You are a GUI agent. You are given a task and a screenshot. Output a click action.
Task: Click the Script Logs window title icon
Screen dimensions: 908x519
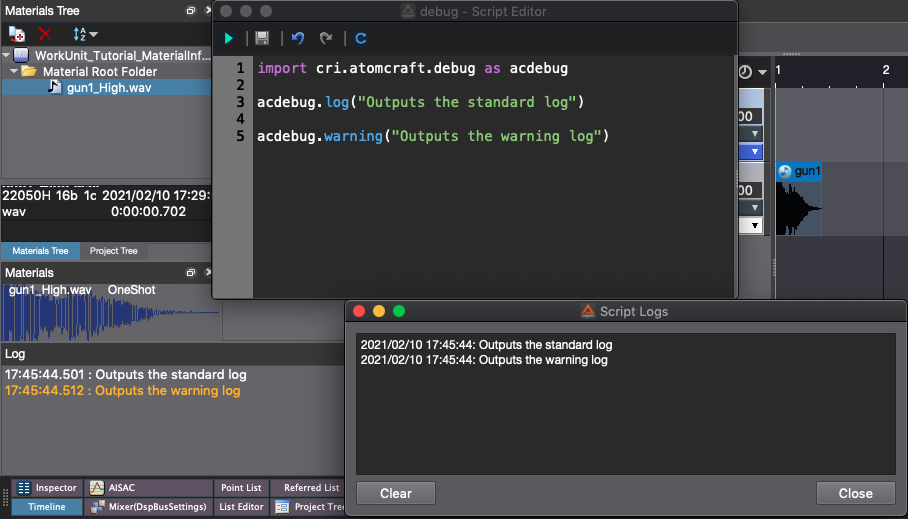pyautogui.click(x=588, y=311)
